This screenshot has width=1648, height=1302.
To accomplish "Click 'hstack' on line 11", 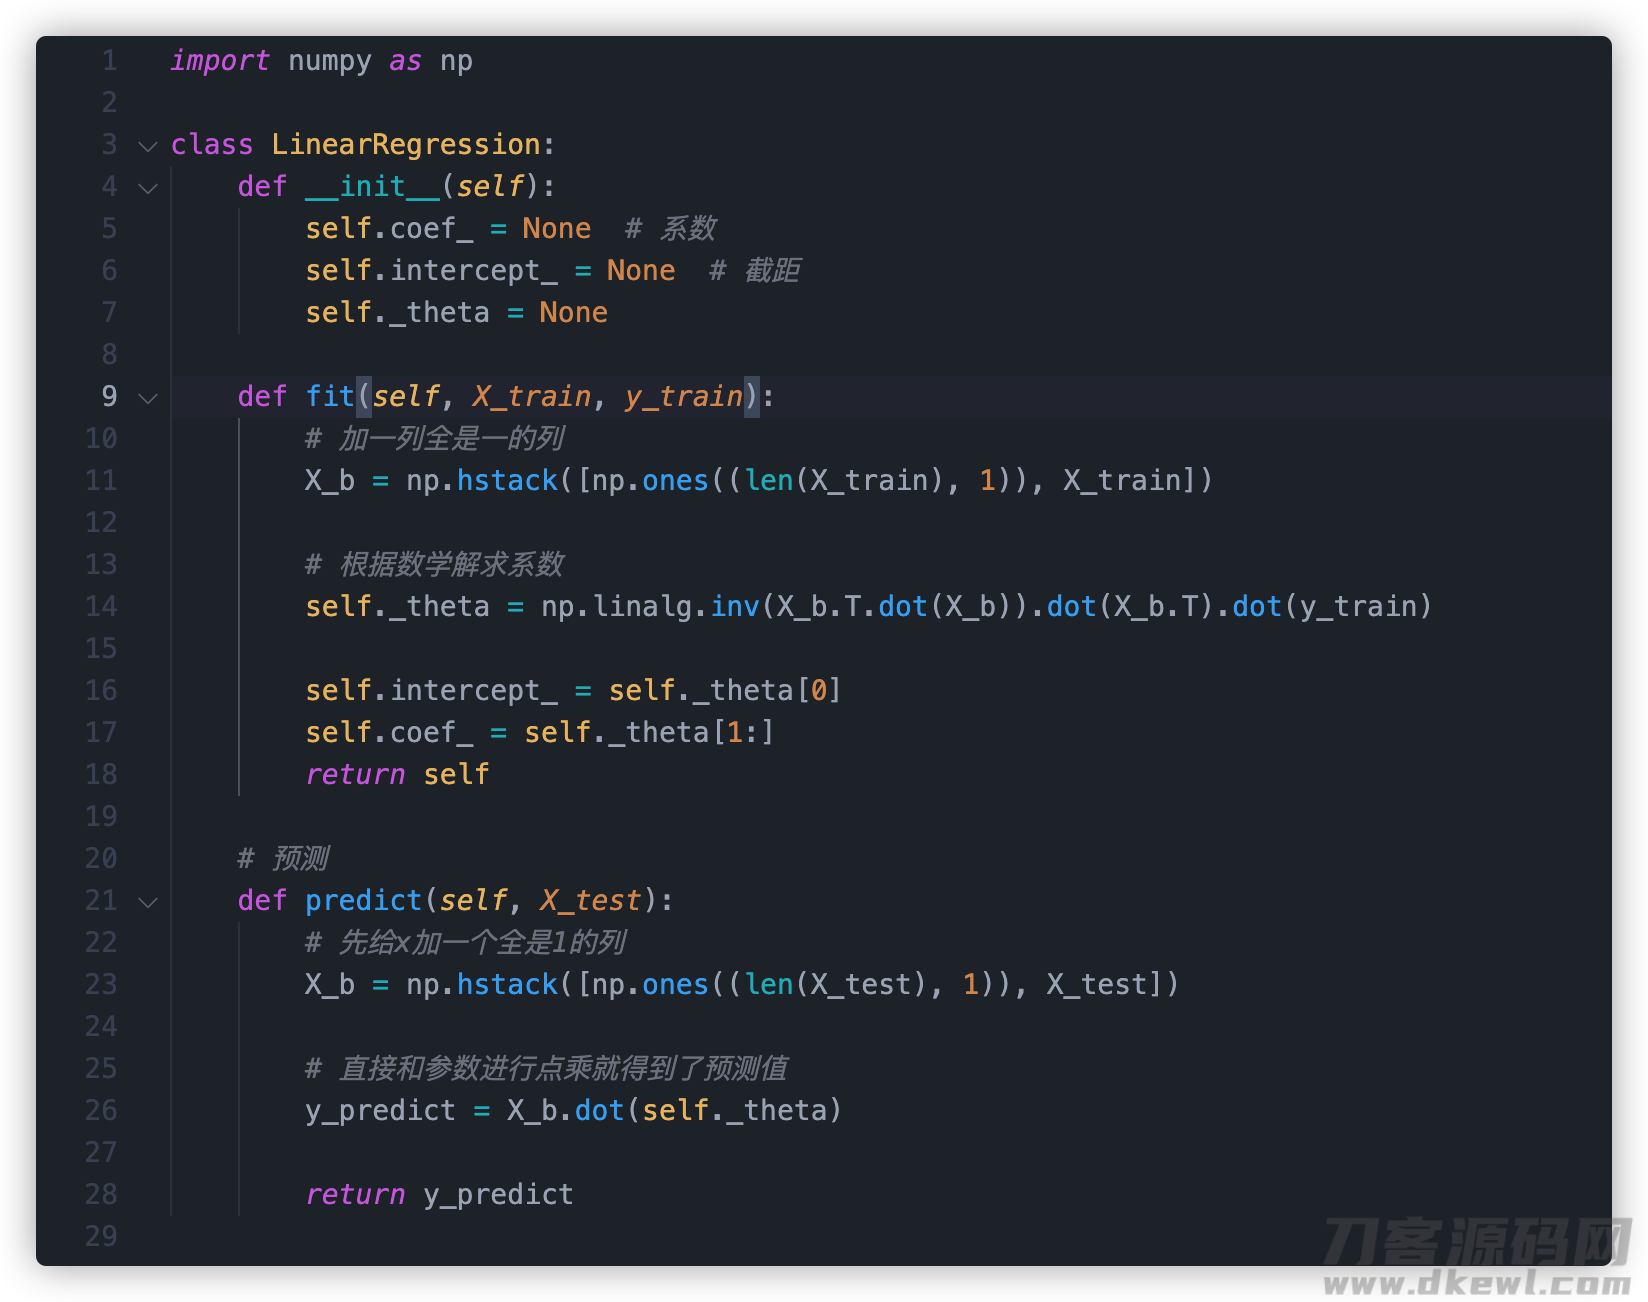I will (507, 481).
